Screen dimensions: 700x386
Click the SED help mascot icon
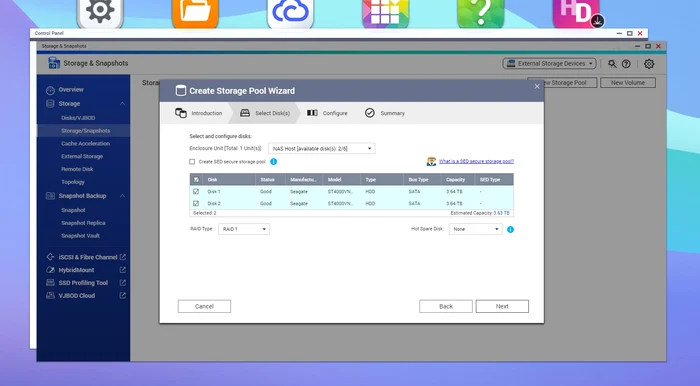click(431, 162)
